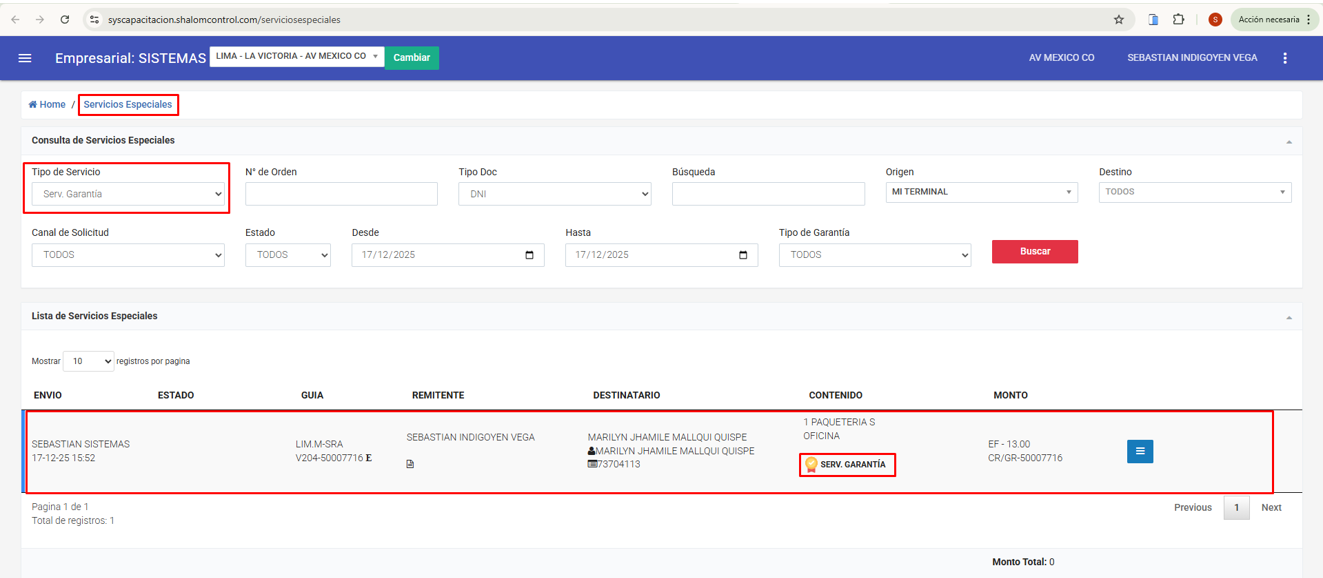
Task: Click the document icon under remitente
Action: (x=410, y=464)
